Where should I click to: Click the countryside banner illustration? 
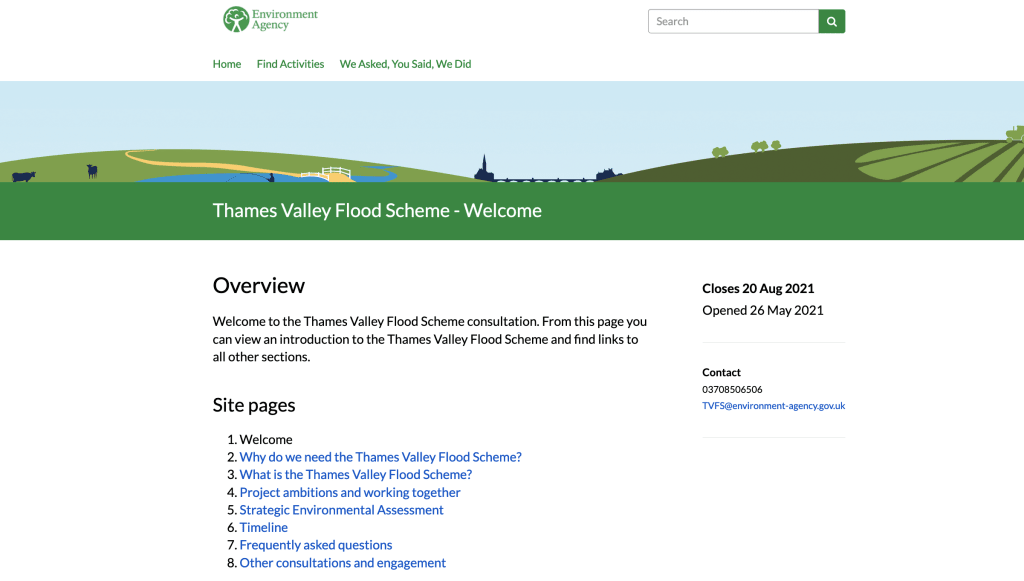pyautogui.click(x=512, y=132)
